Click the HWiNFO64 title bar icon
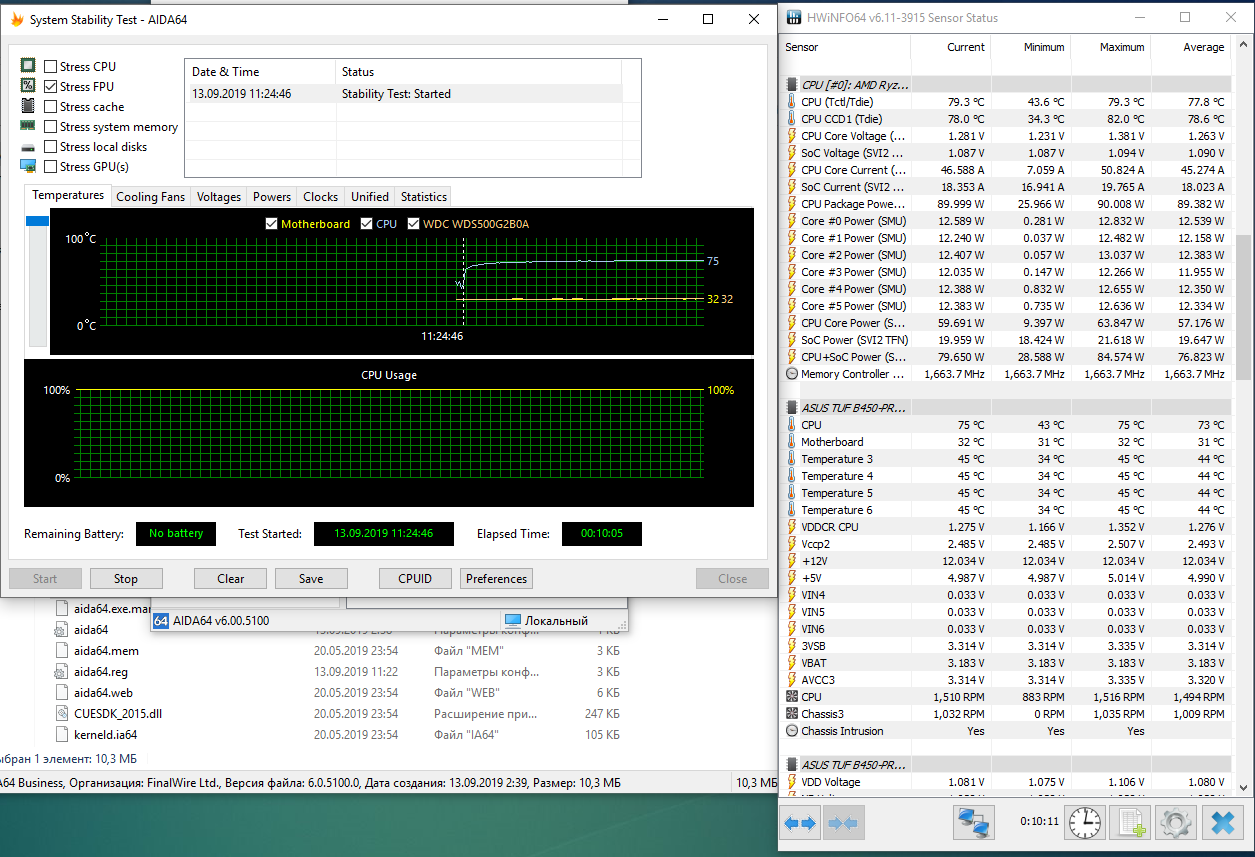1255x857 pixels. pos(794,18)
